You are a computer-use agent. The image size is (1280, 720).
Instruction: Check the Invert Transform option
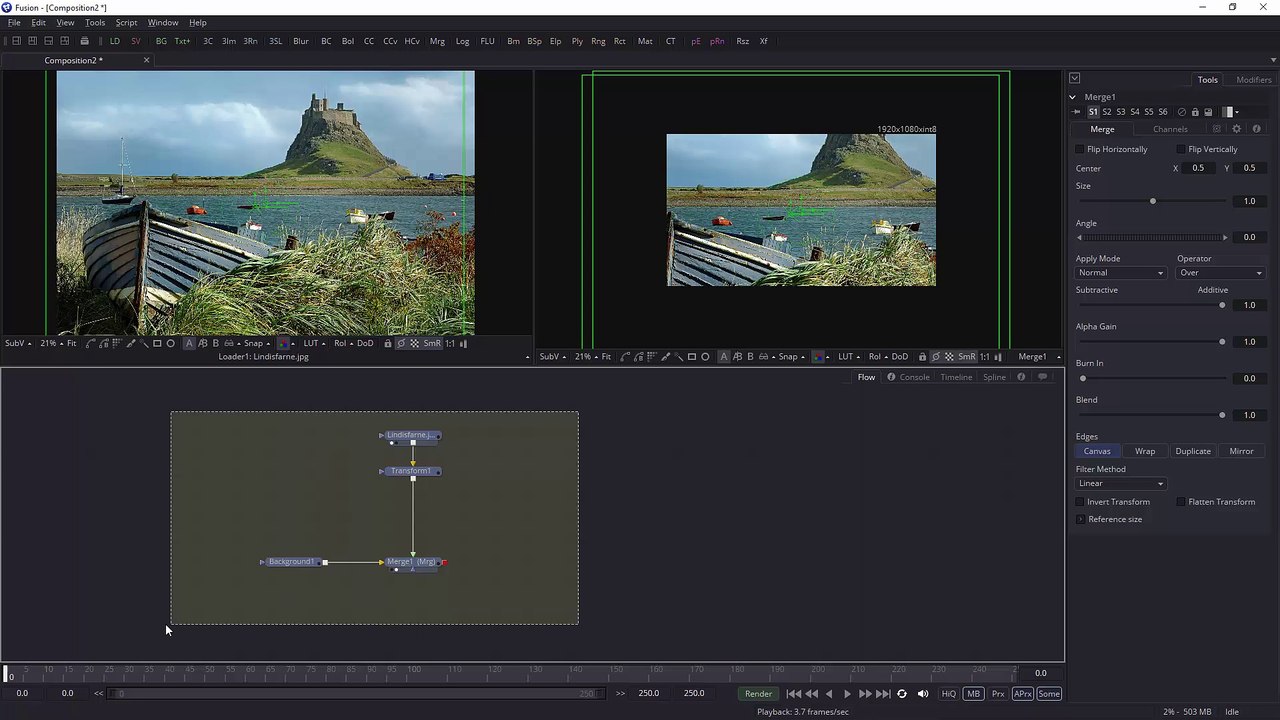[1080, 502]
